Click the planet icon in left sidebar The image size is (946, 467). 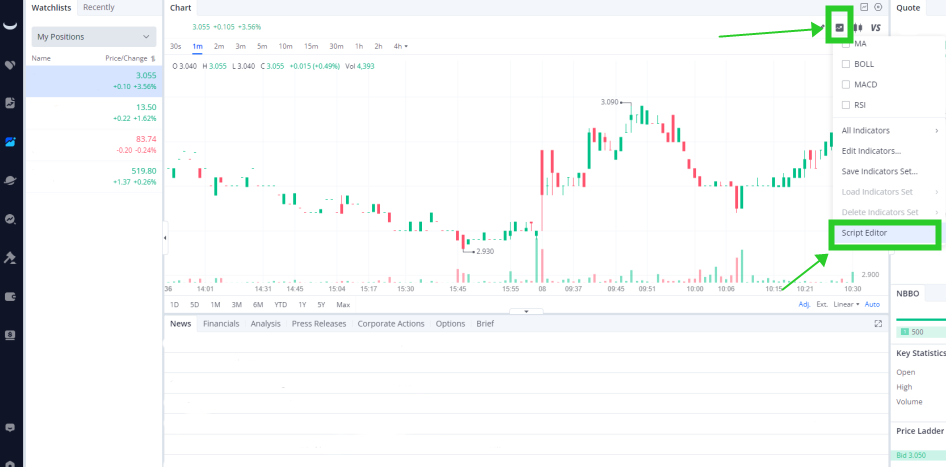coord(10,180)
